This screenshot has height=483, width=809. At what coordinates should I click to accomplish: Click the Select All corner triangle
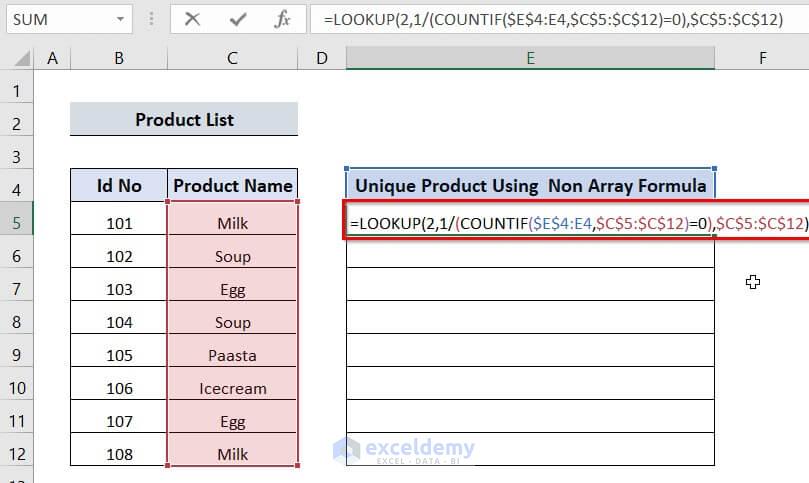pyautogui.click(x=23, y=58)
